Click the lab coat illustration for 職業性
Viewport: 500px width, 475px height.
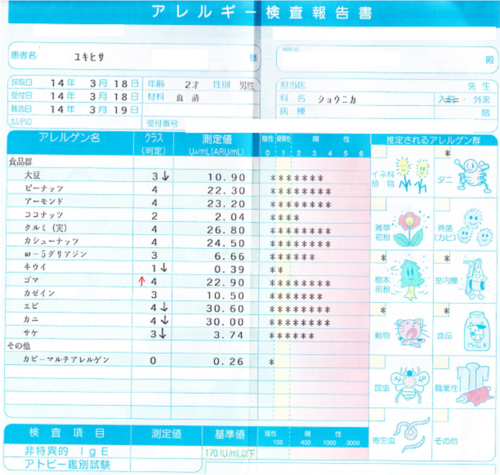coord(475,385)
